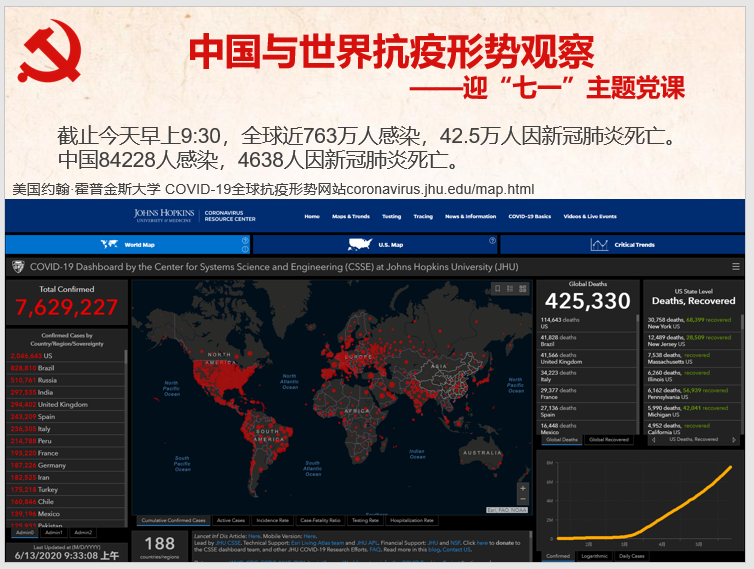The width and height of the screenshot is (754, 569).
Task: Select the Global Recovered tab
Action: (x=608, y=439)
